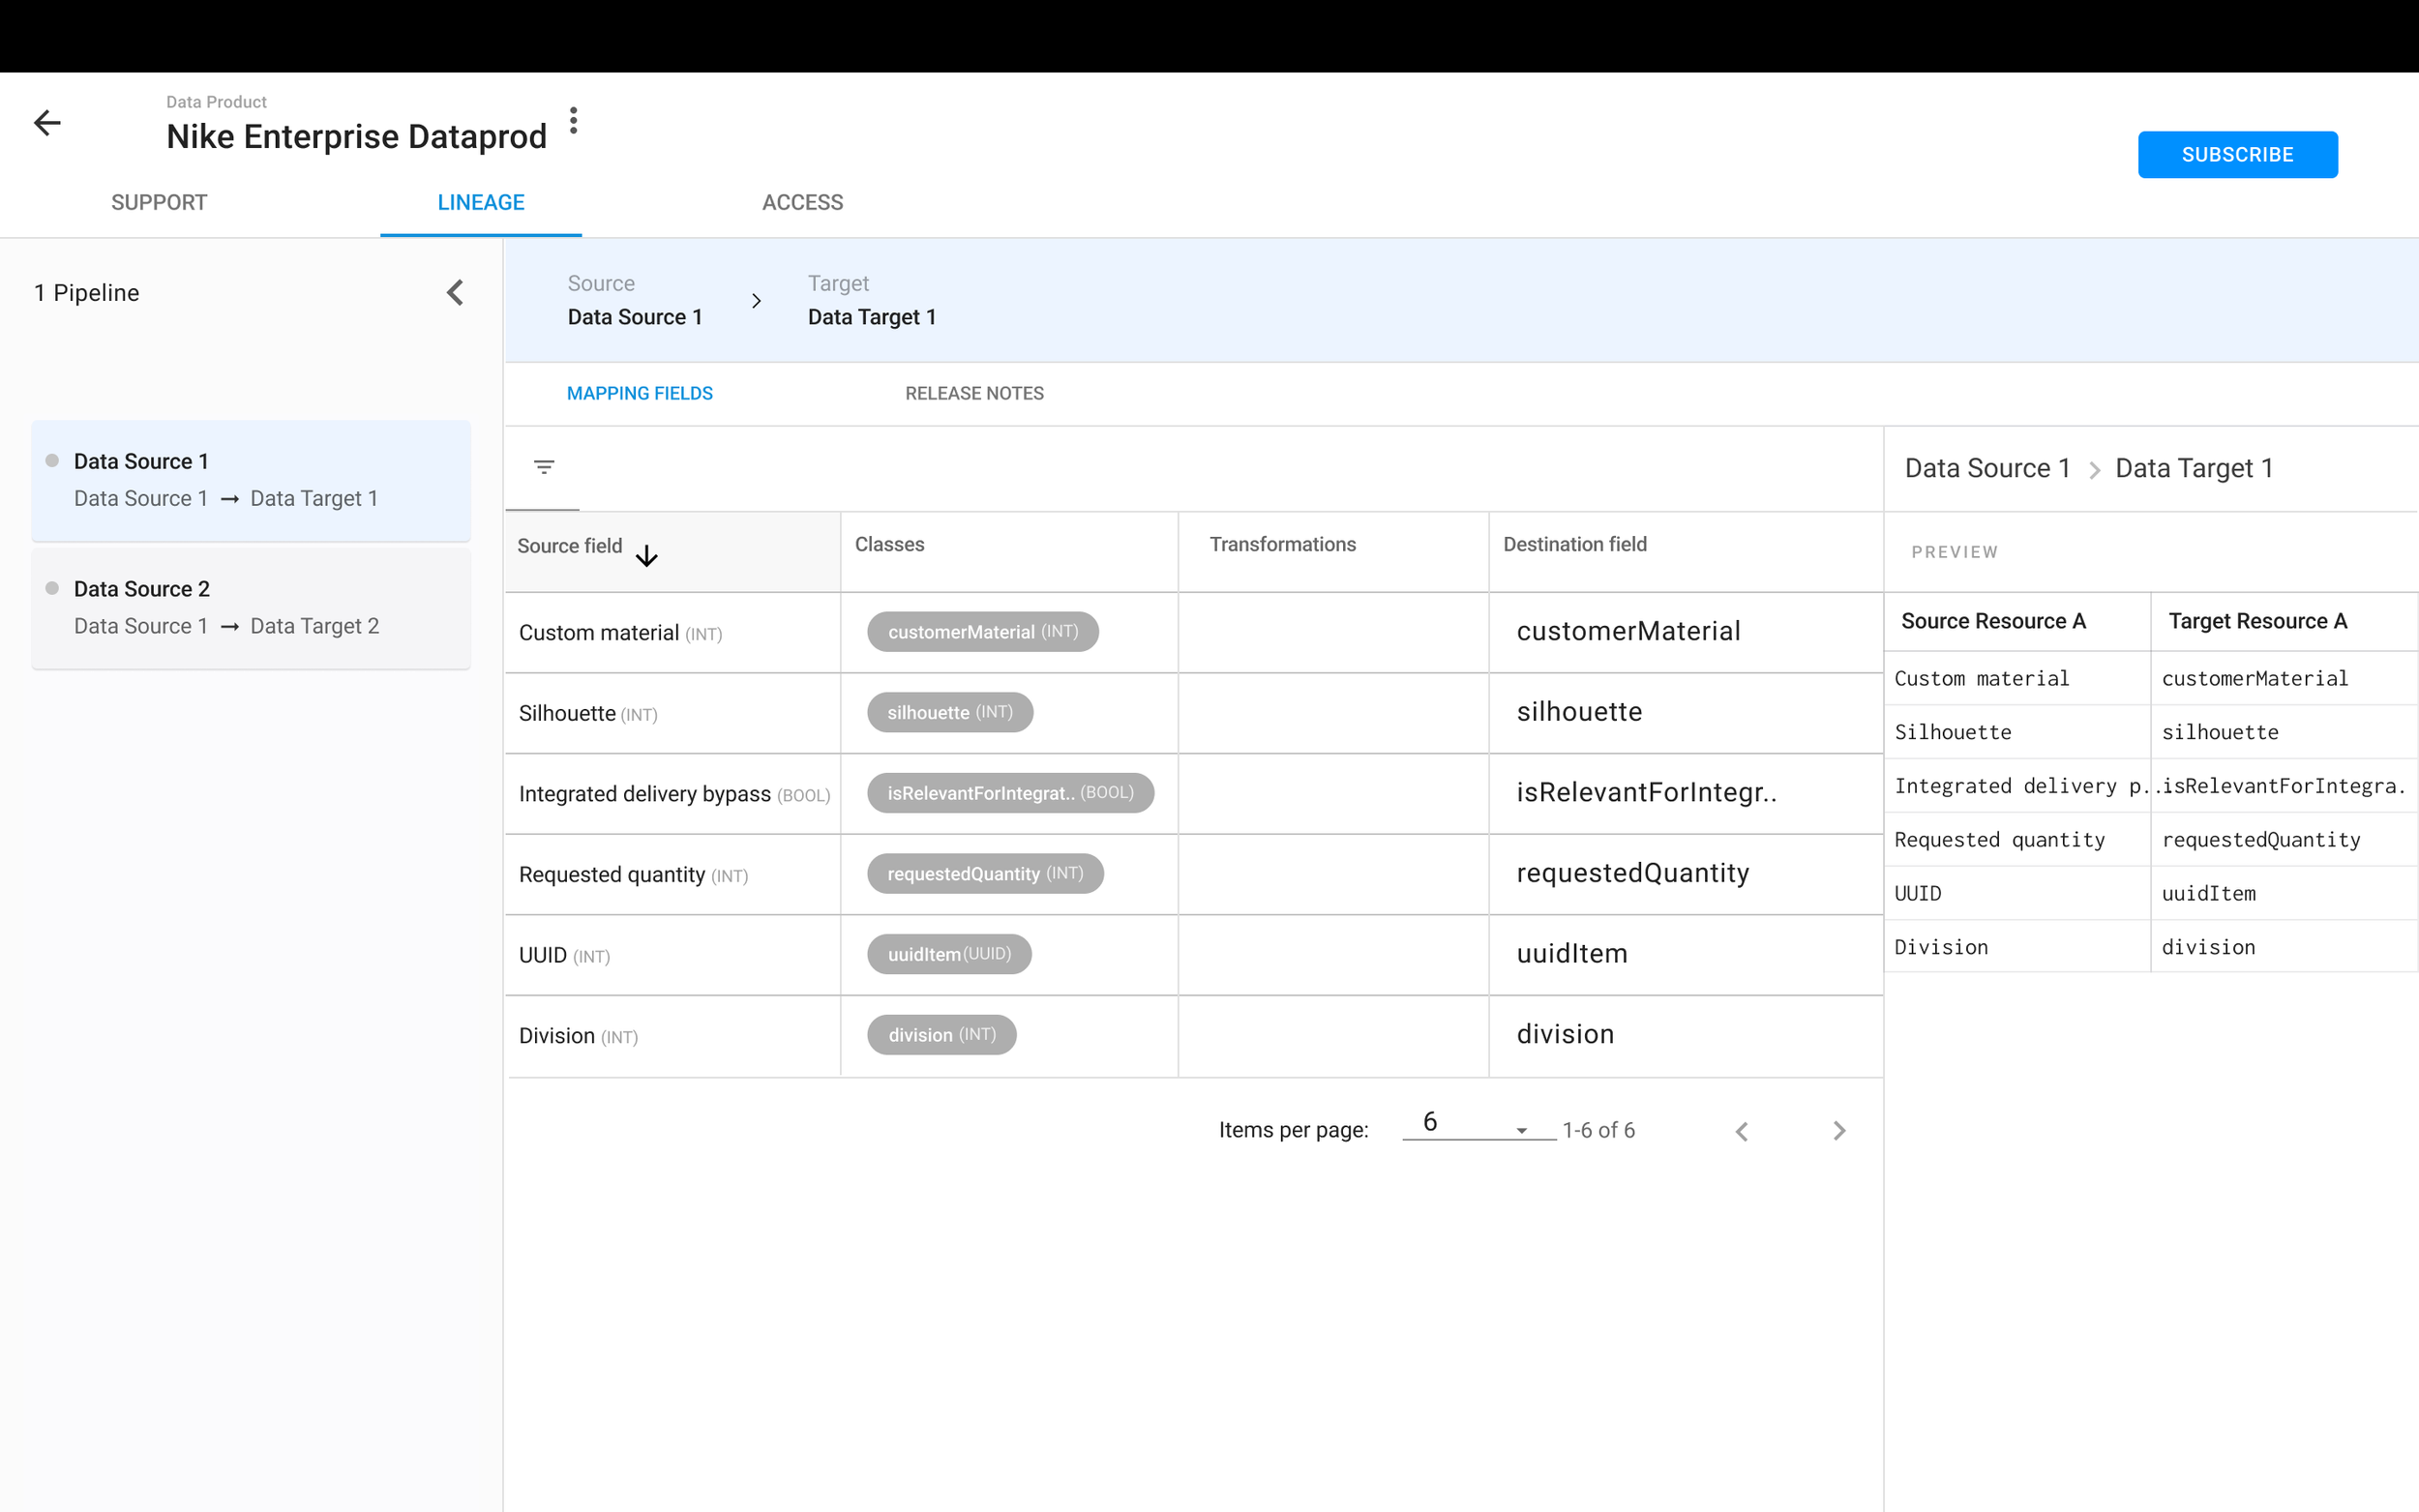This screenshot has width=2419, height=1512.
Task: Click the Transformations column header
Action: [x=1282, y=544]
